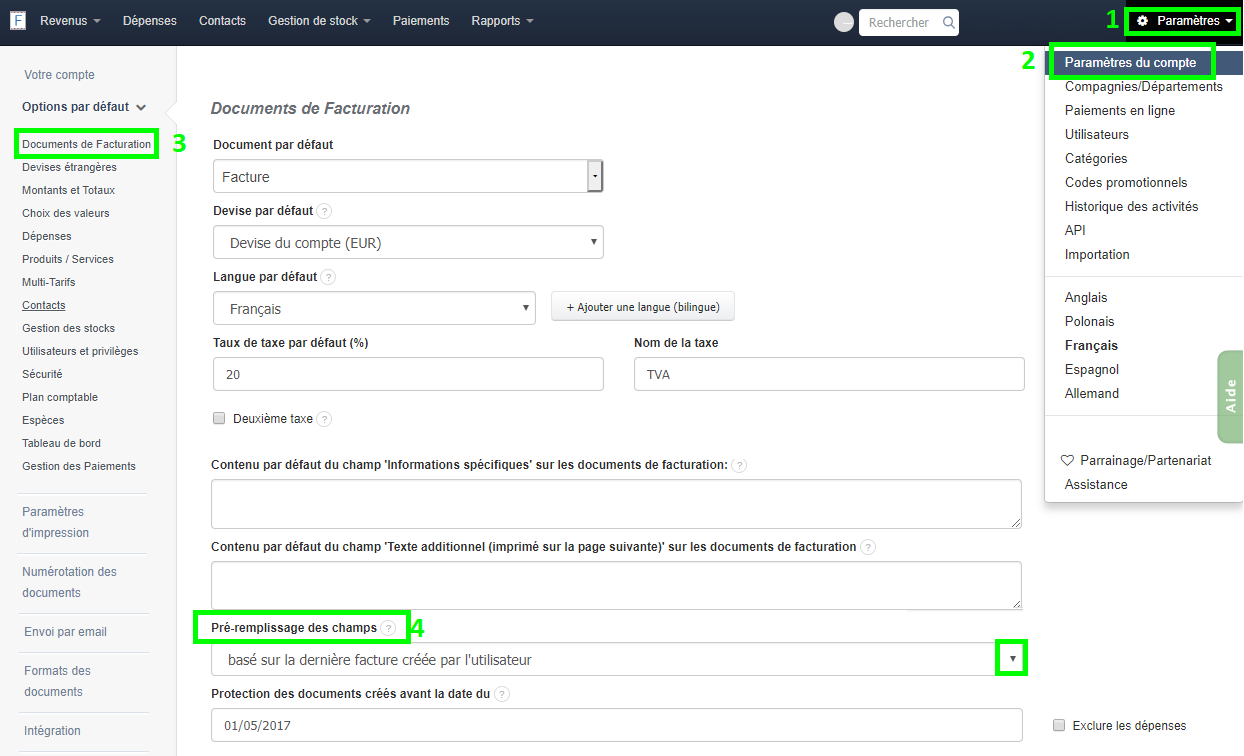Open the Contacts menu in the navbar
The height and width of the screenshot is (756, 1244).
pos(222,21)
